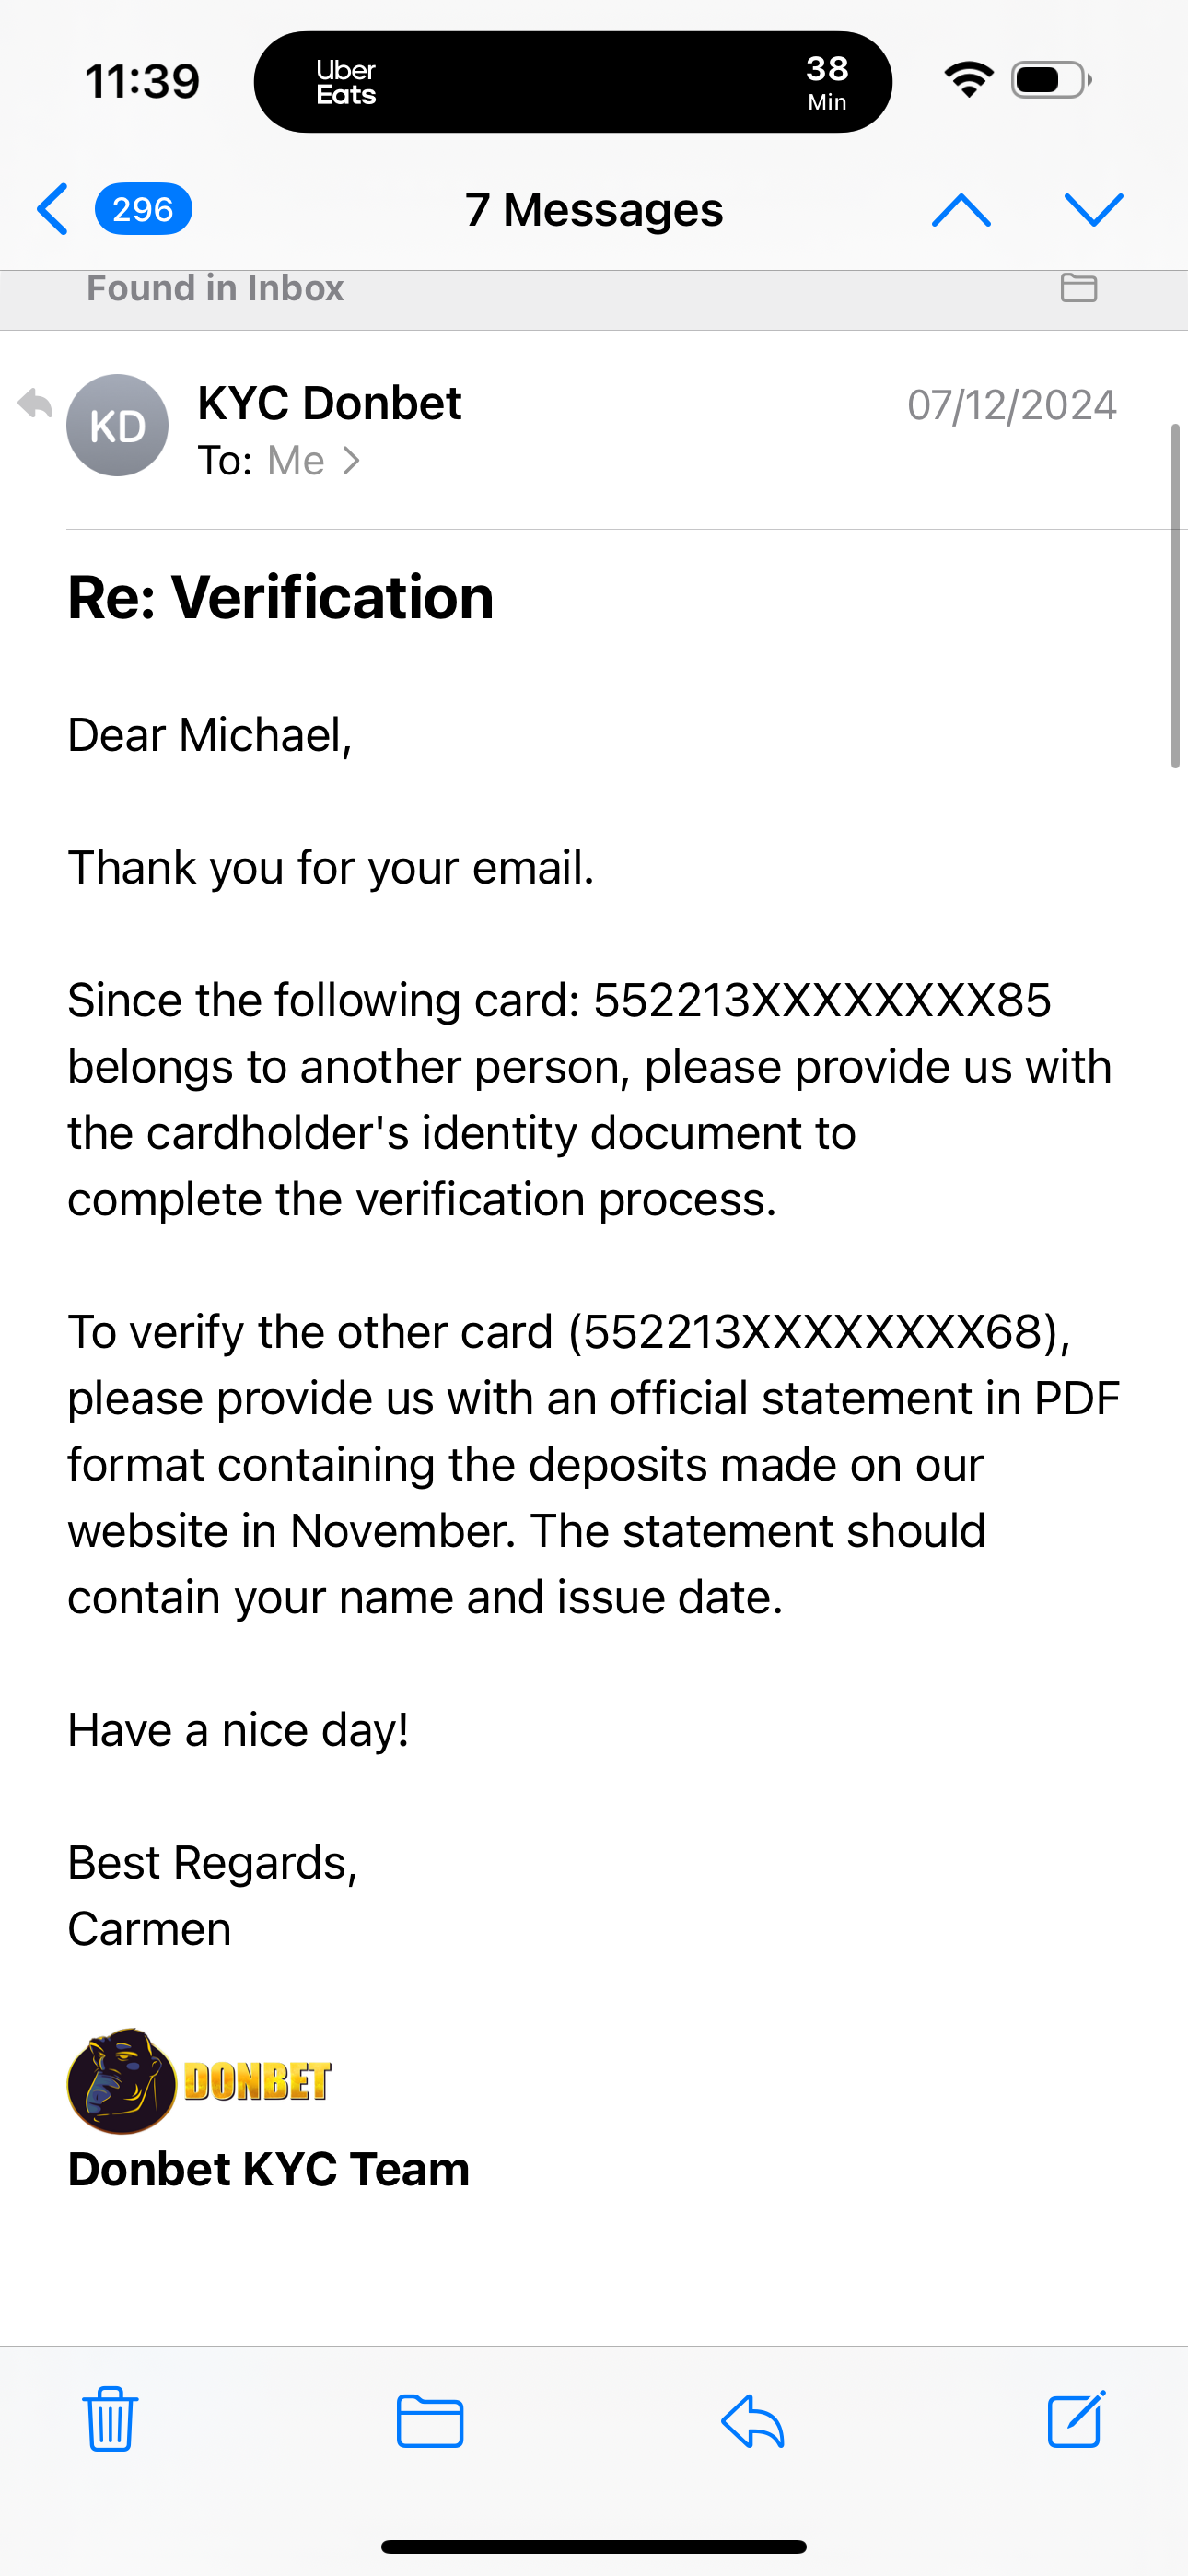Open the Uber Eats live activity pill
Screen dimensions: 1188x2576
coord(572,82)
